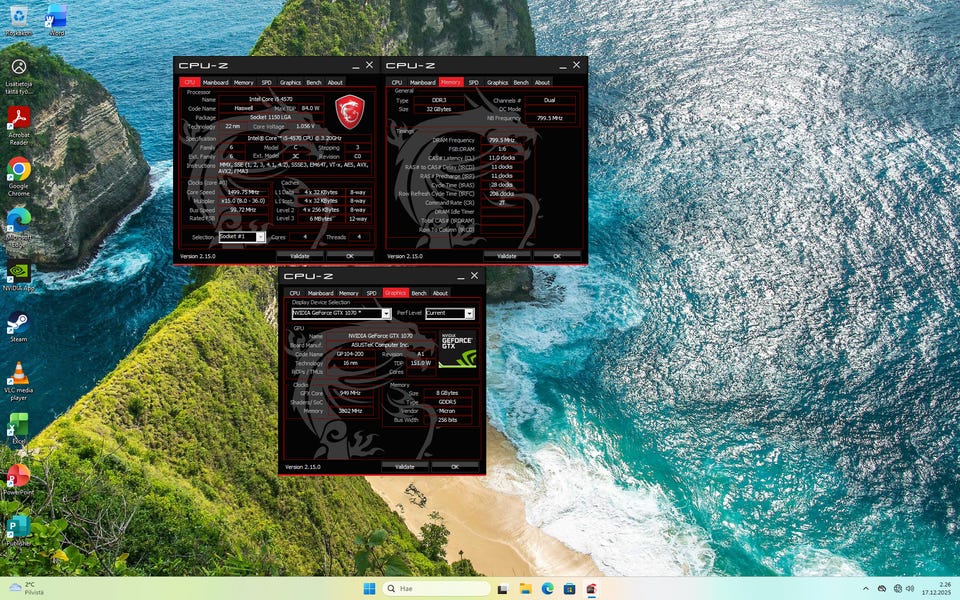Open the Word desktop shortcut
960x600 pixels.
coord(56,20)
